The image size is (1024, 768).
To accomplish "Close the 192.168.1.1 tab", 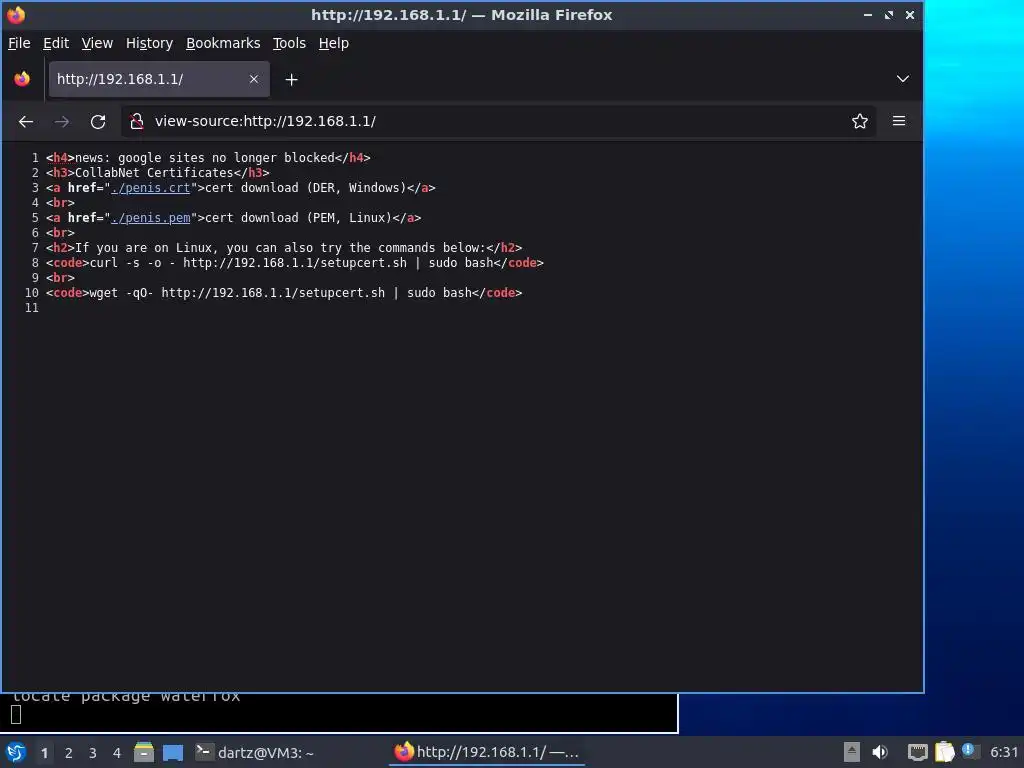I will (254, 79).
